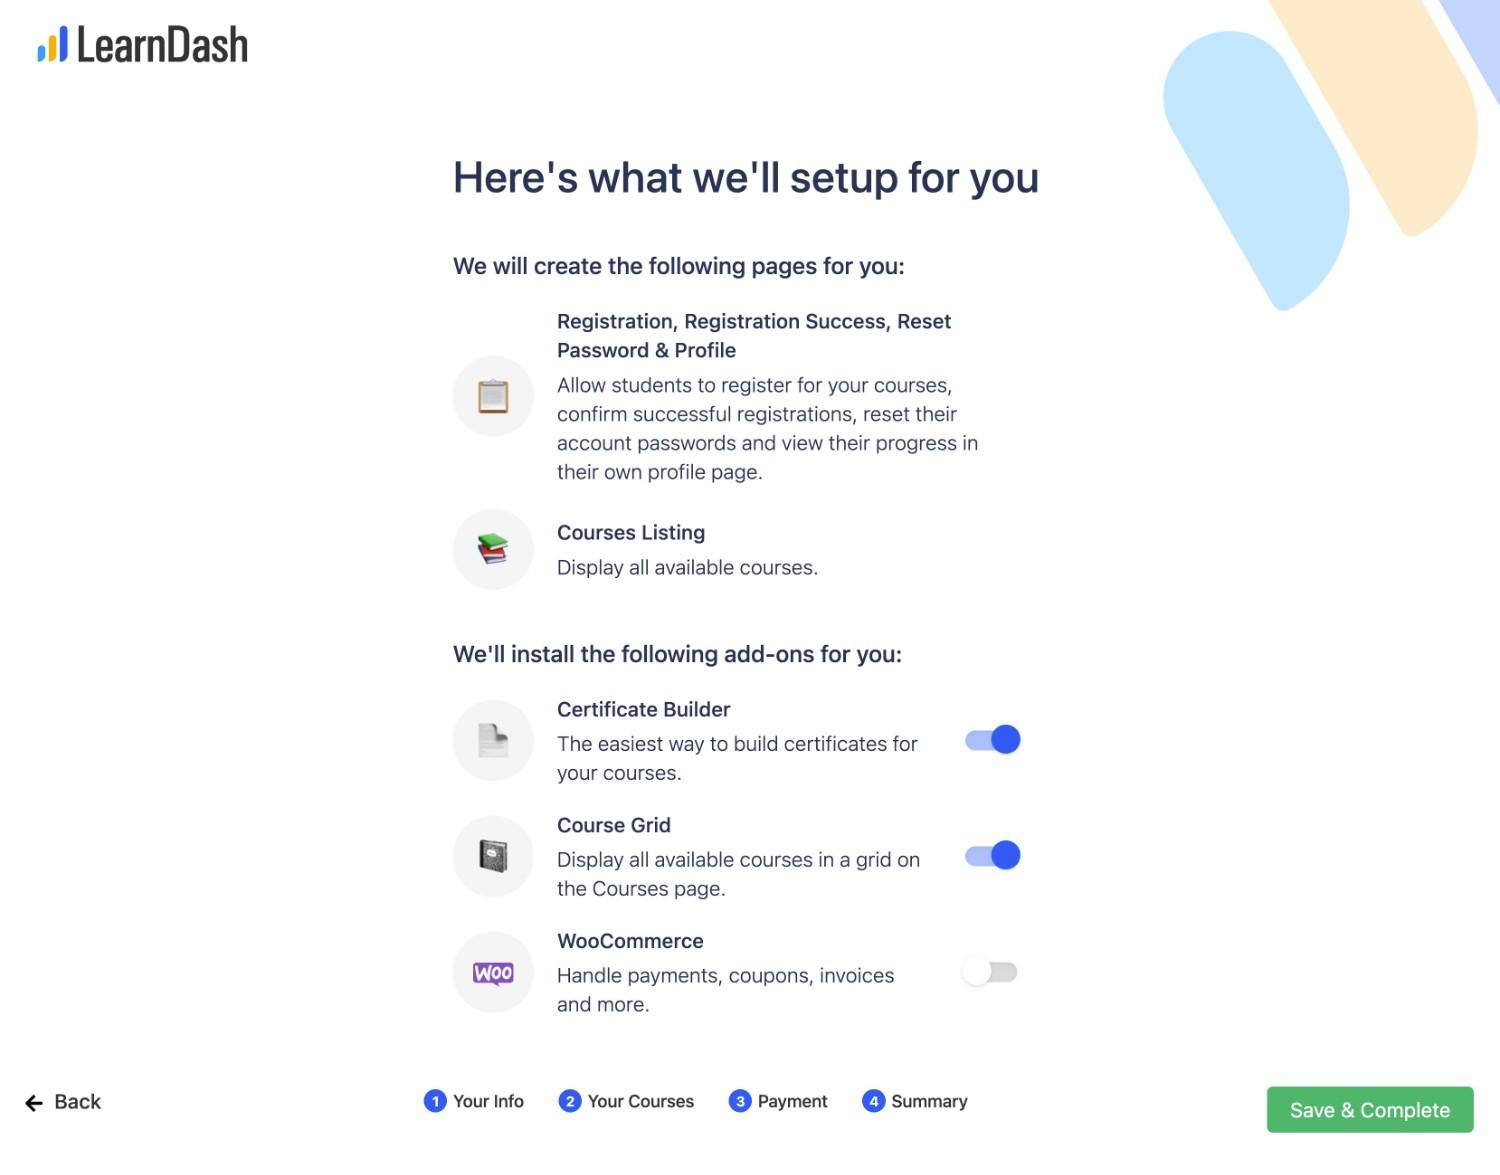
Task: Click the Course Grid notebook icon
Action: coord(493,856)
